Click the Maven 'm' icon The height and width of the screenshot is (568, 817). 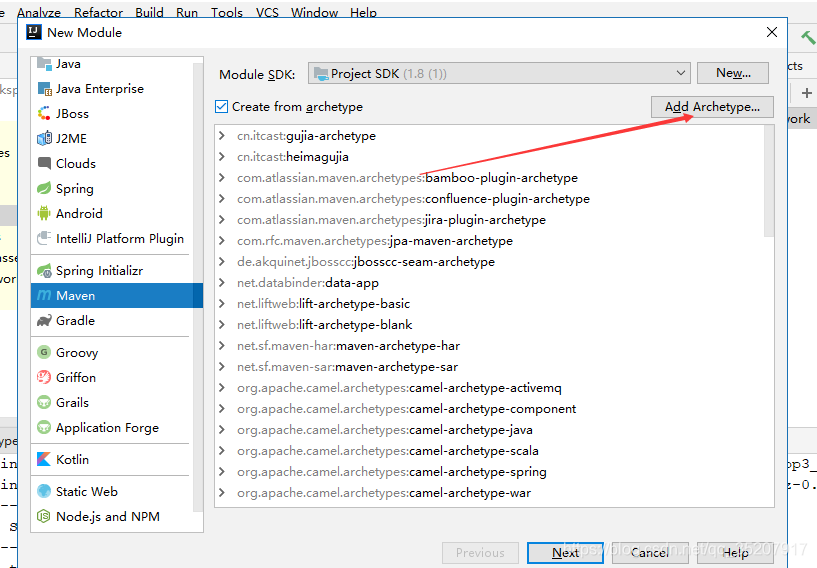[44, 295]
